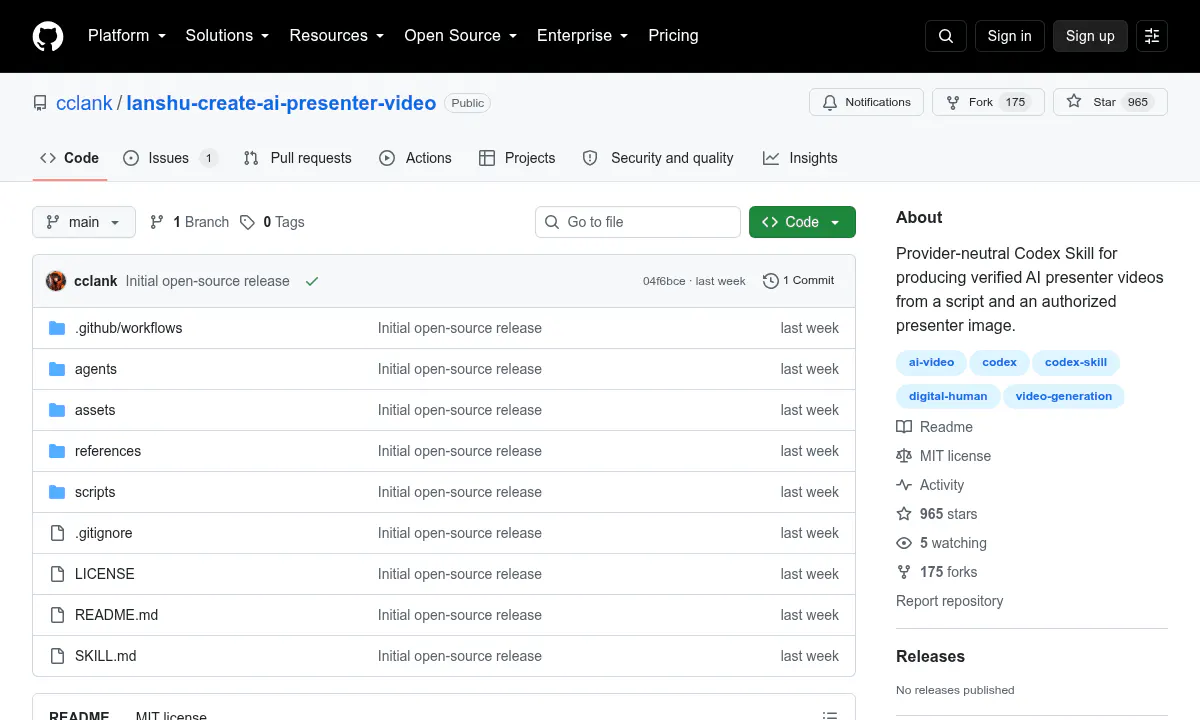The image size is (1200, 720).
Task: Open the .gitignore file
Action: [104, 533]
